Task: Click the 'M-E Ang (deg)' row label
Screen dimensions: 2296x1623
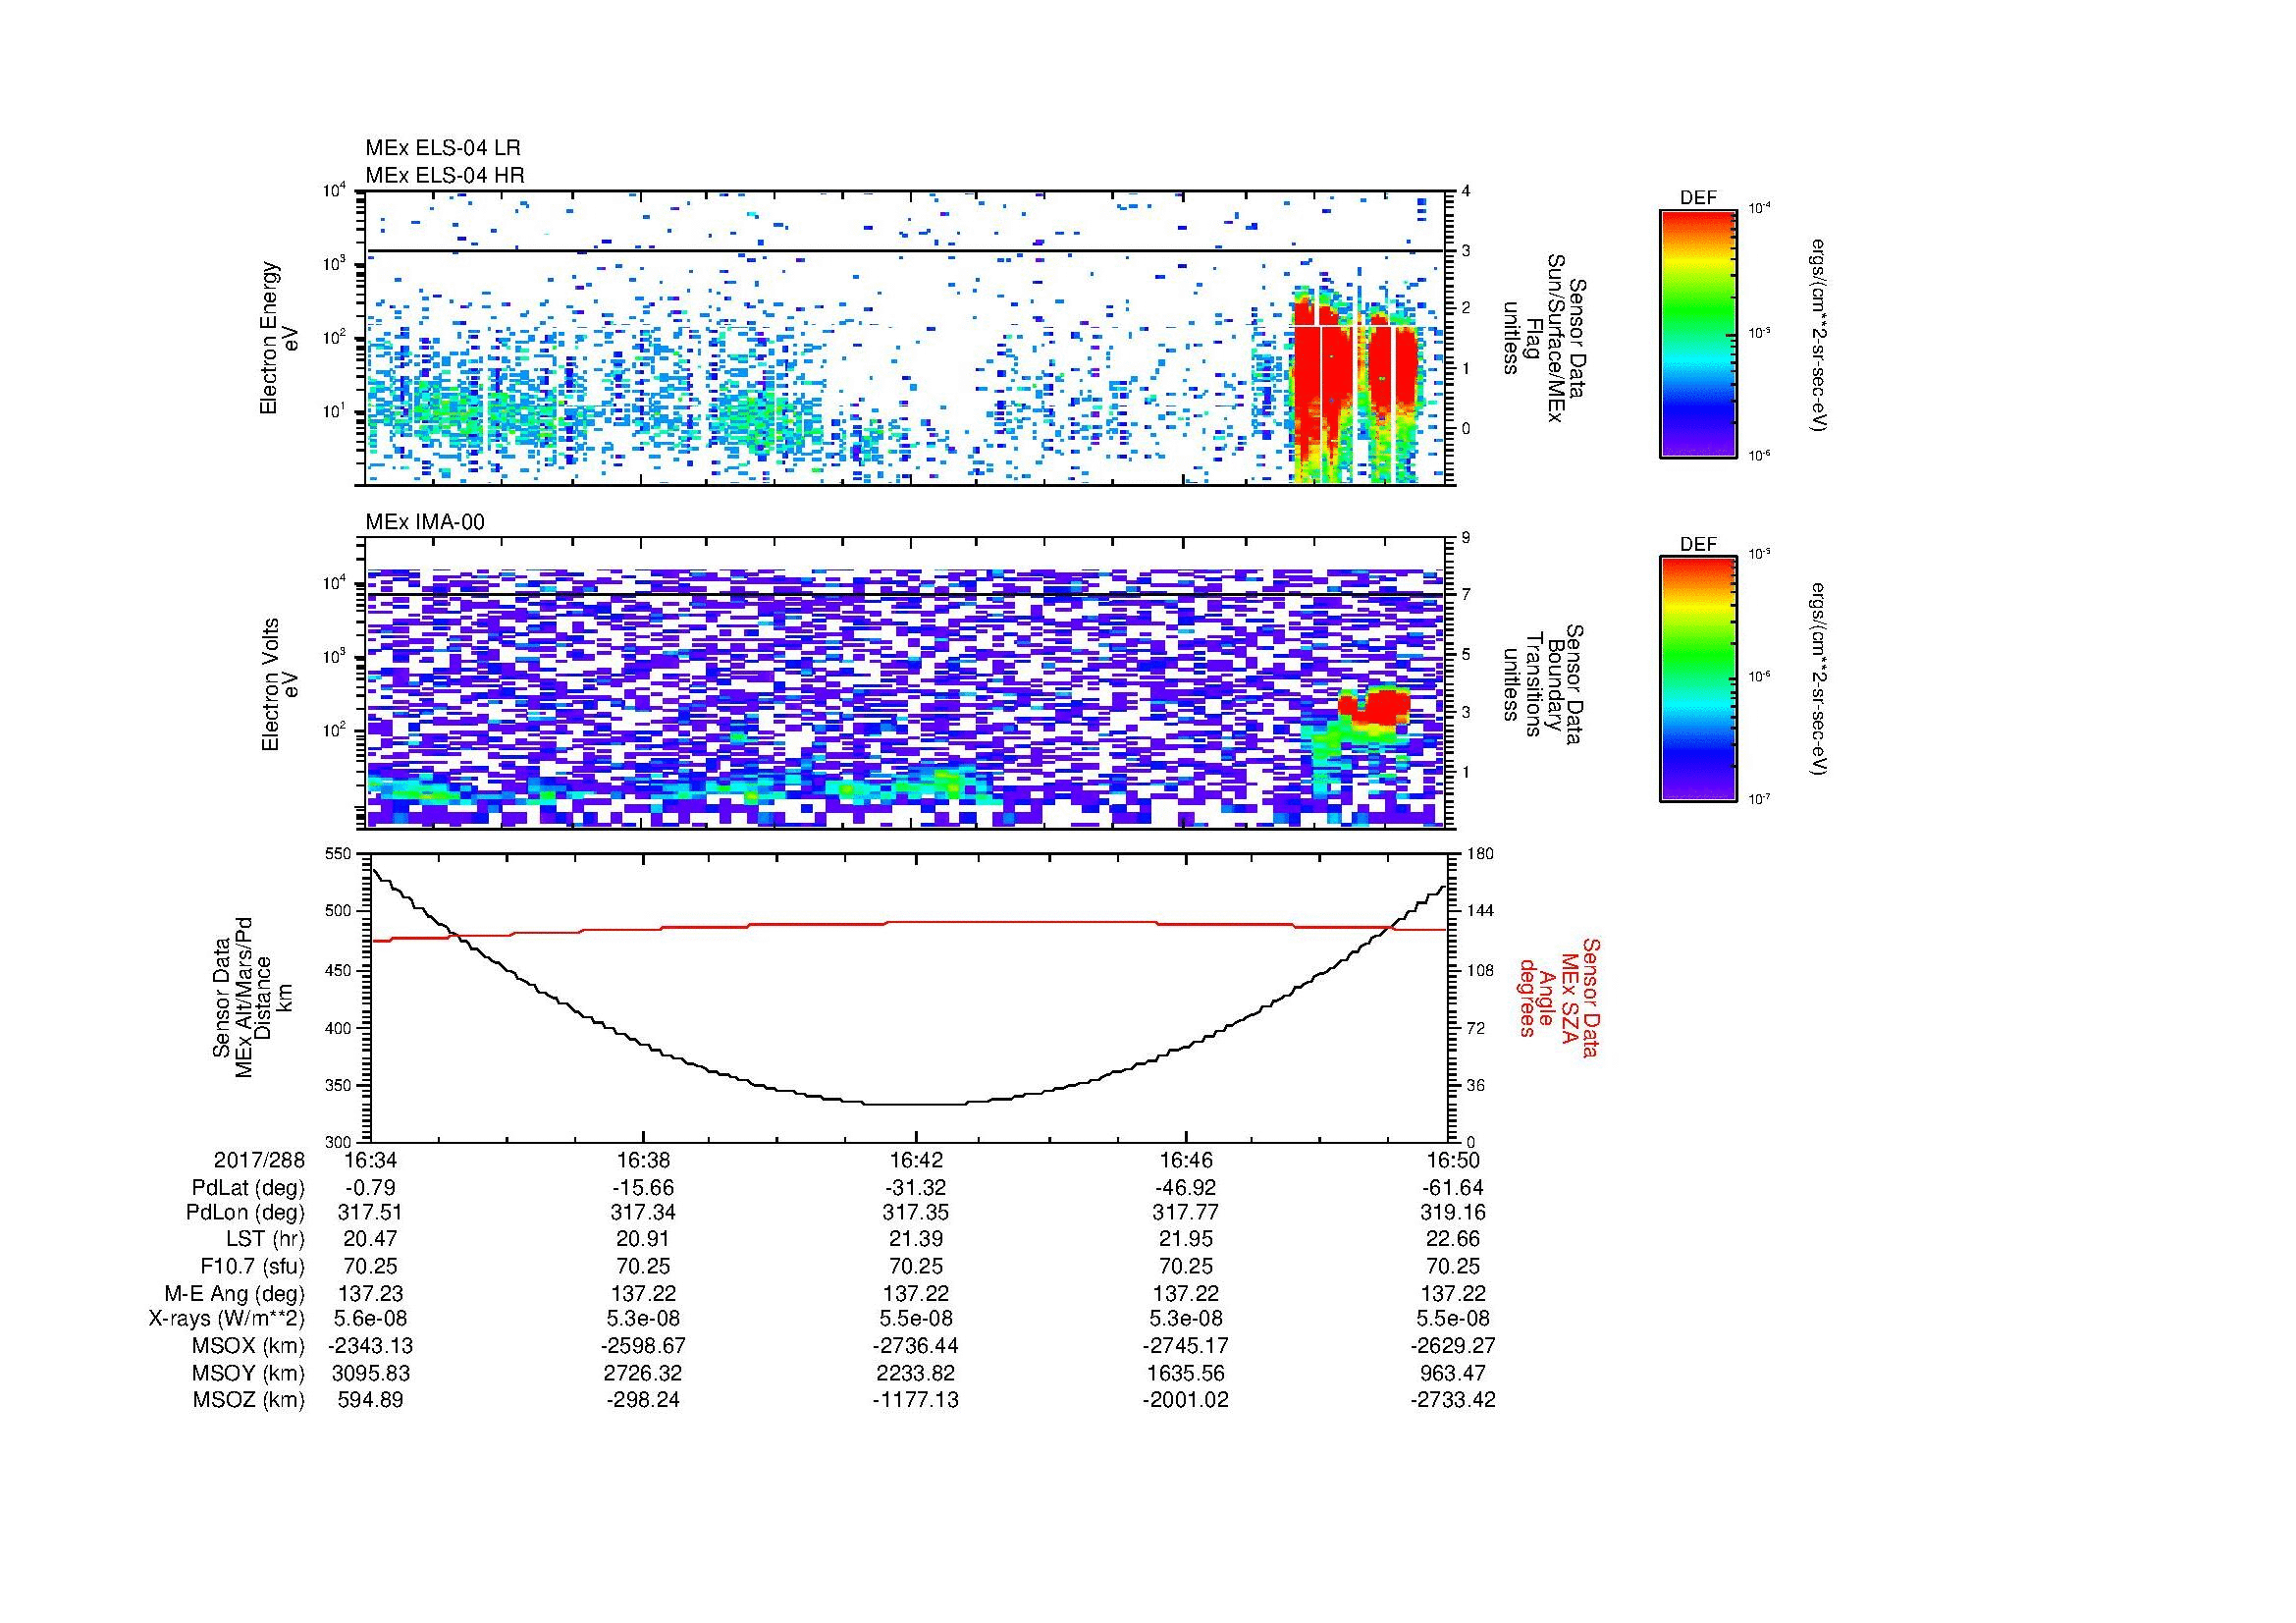Action: tap(235, 1293)
